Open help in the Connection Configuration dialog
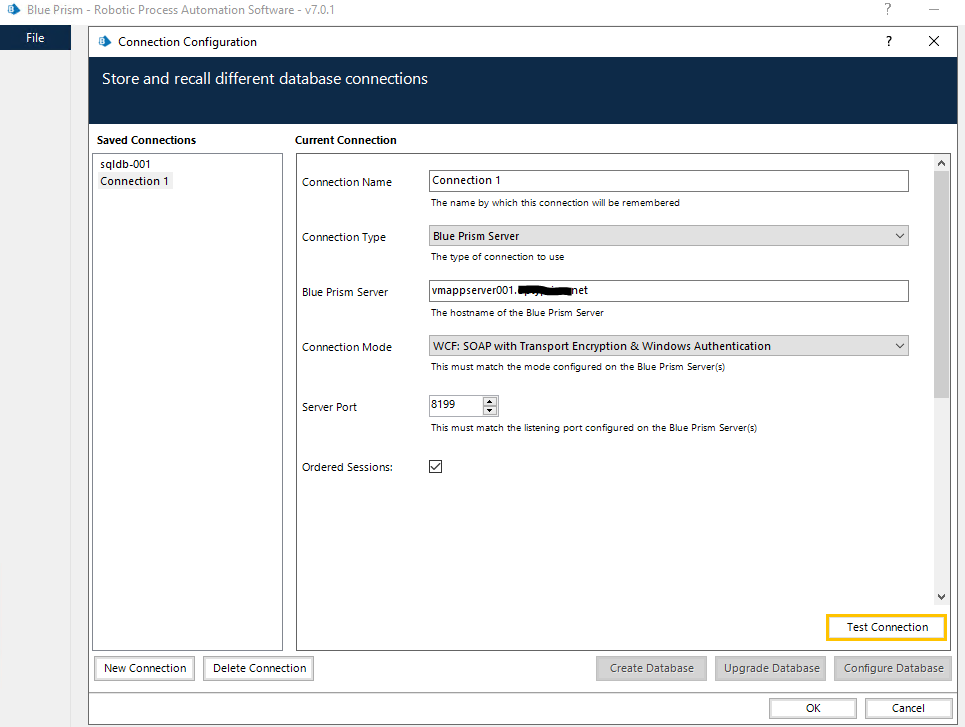The height and width of the screenshot is (727, 965). (x=889, y=41)
